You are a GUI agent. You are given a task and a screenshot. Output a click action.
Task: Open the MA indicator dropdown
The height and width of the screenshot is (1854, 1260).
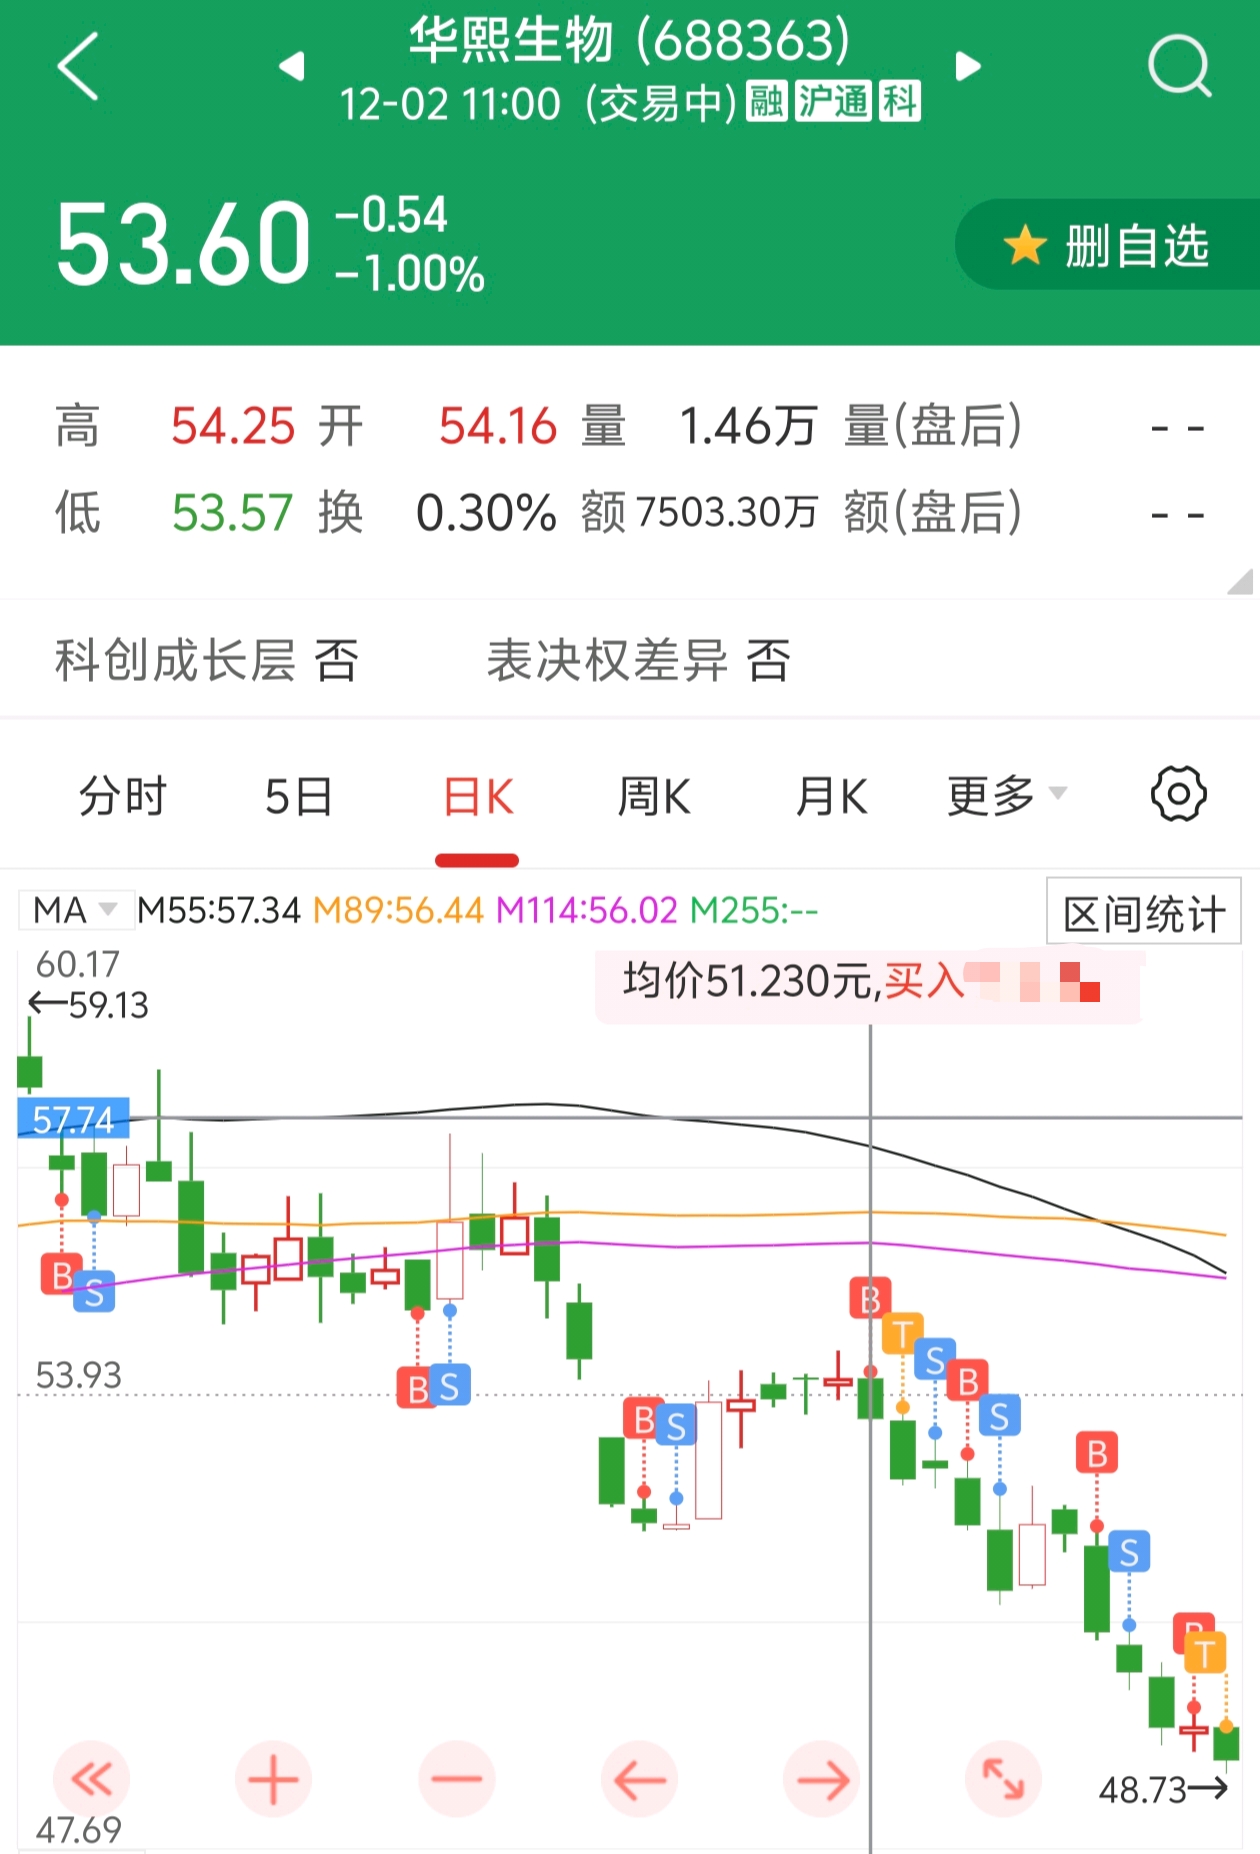point(75,910)
